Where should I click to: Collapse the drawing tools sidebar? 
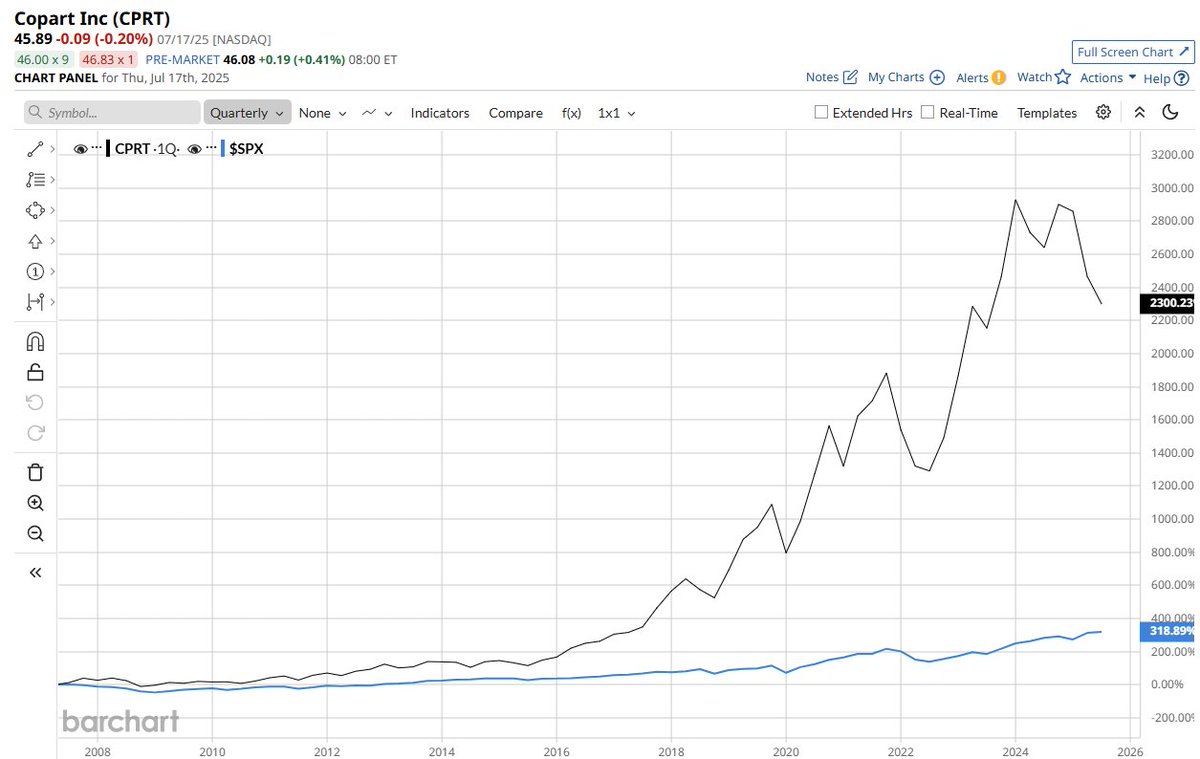[x=35, y=573]
